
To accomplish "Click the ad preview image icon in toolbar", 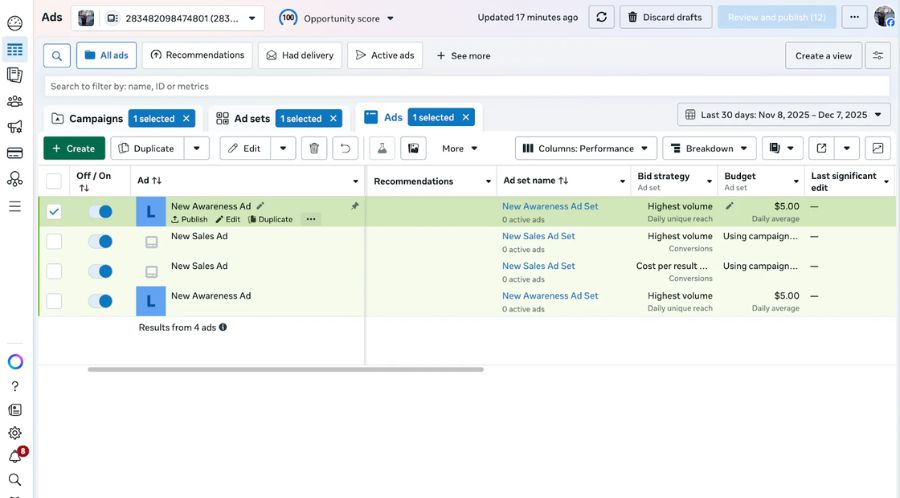I will click(x=413, y=148).
